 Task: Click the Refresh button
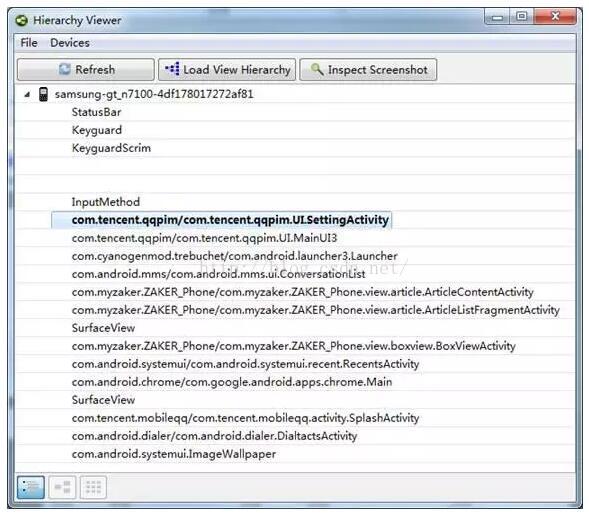point(86,70)
